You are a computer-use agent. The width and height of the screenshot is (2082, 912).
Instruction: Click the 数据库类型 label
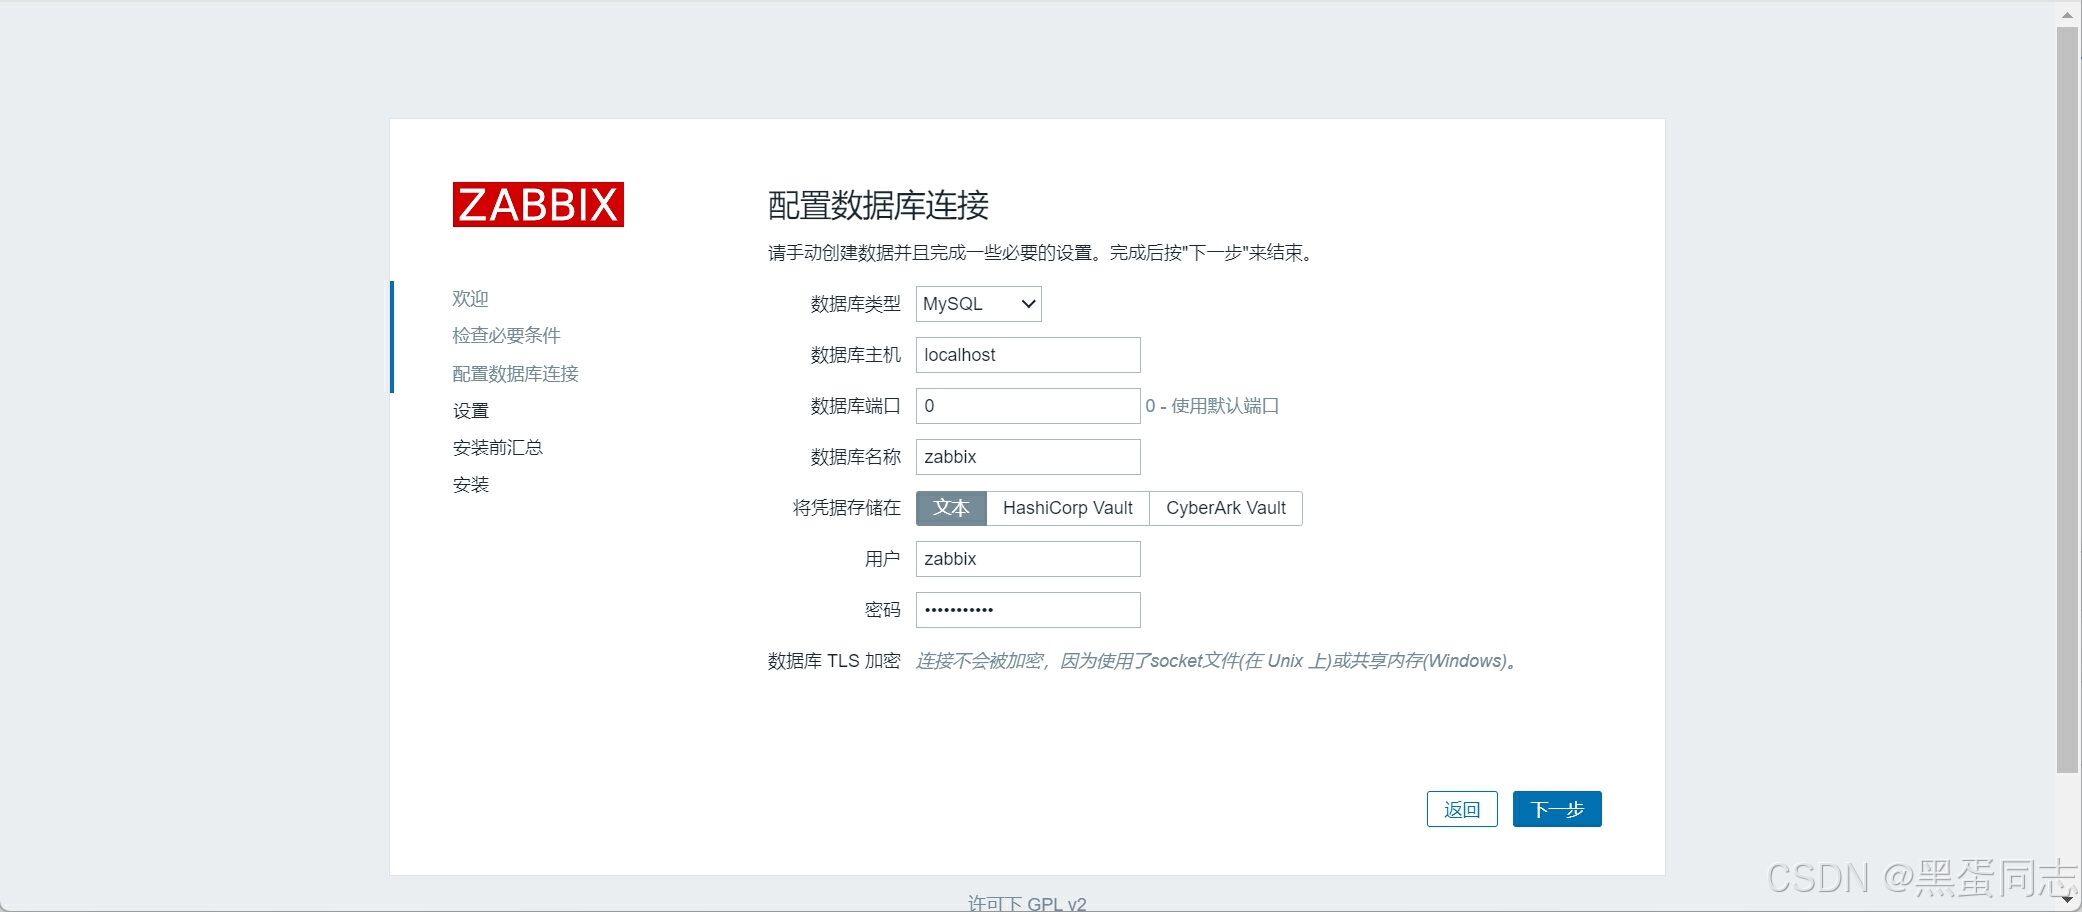[855, 304]
